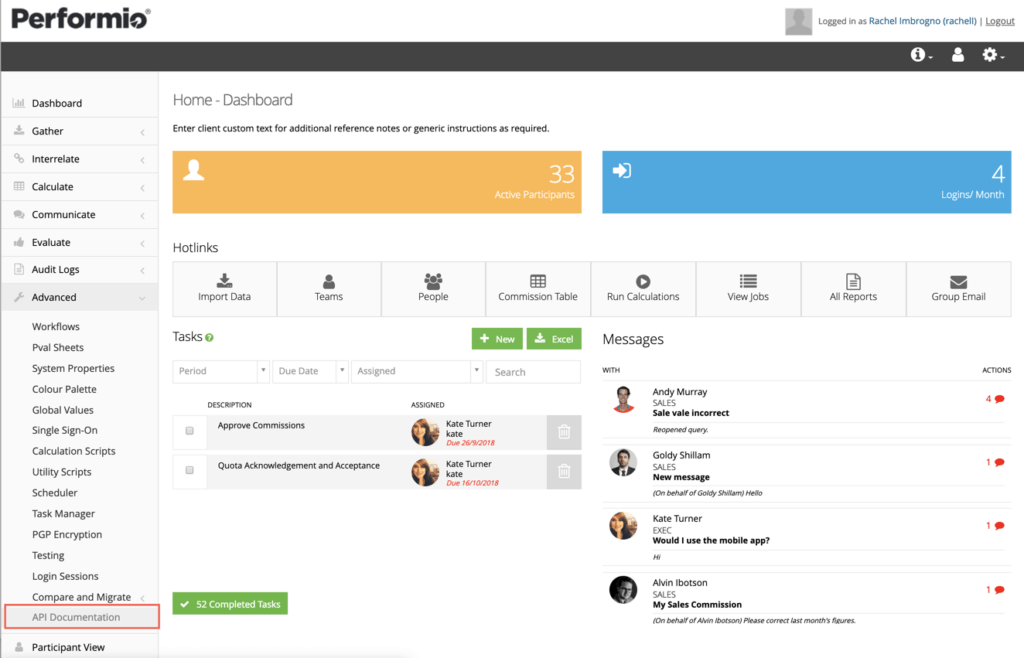The width and height of the screenshot is (1024, 658).
Task: Expand the Audit Logs sidebar menu
Action: [80, 270]
